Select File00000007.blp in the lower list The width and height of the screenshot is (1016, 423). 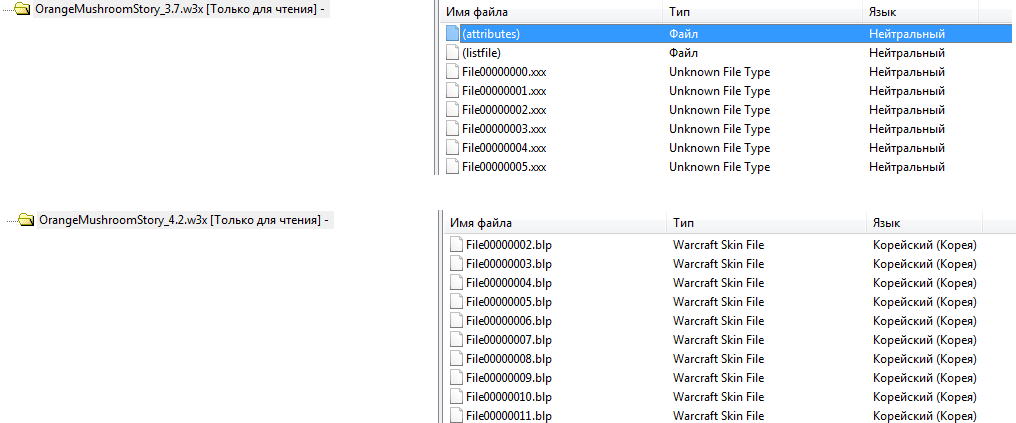tap(509, 339)
